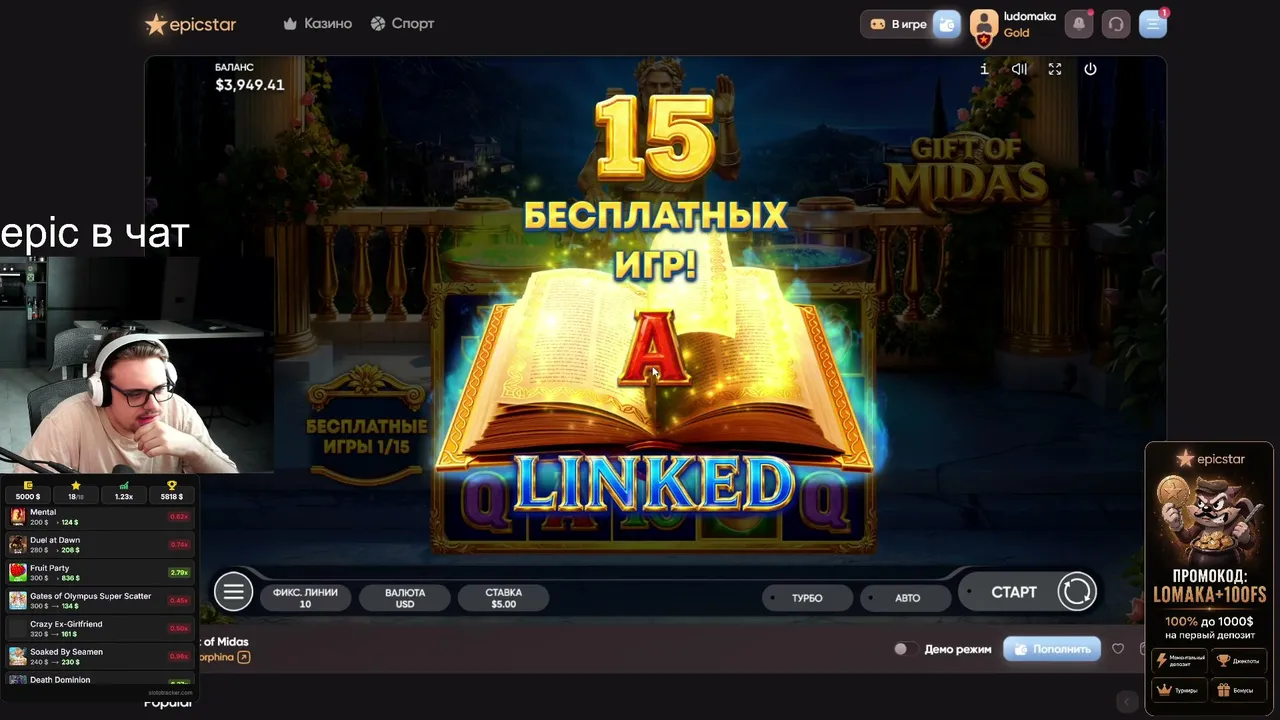This screenshot has width=1280, height=720.
Task: Select Gates of Olympus Super Scatter row
Action: coord(100,601)
